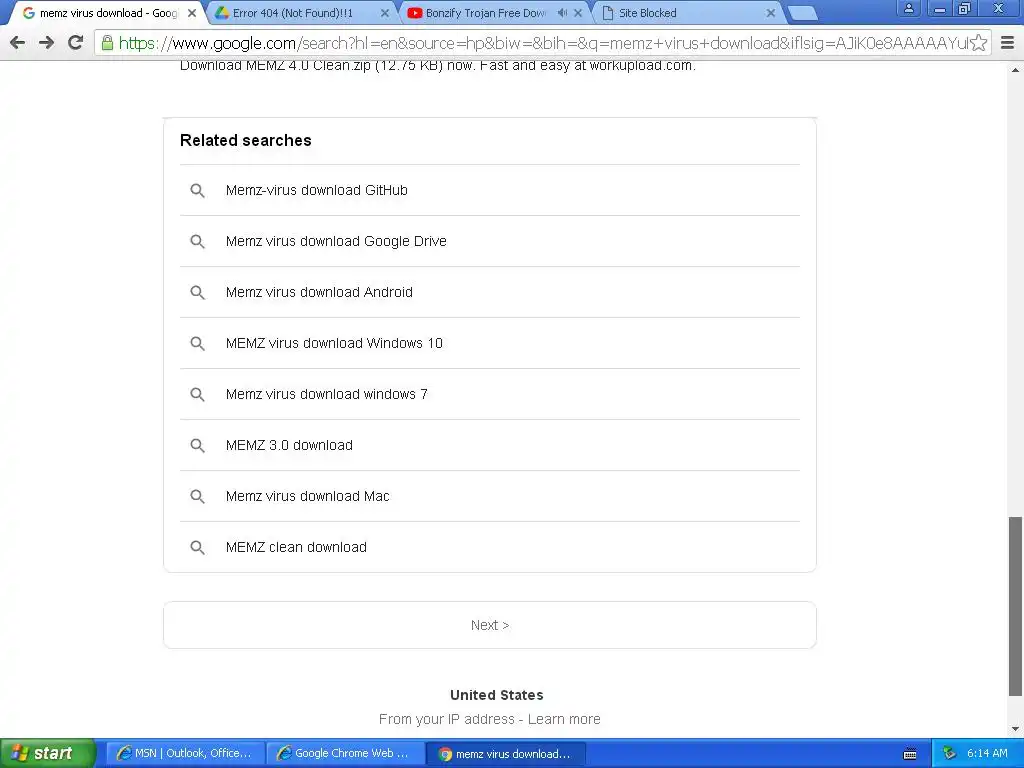Image resolution: width=1024 pixels, height=768 pixels.
Task: Go to next results page with Next >
Action: 490,625
